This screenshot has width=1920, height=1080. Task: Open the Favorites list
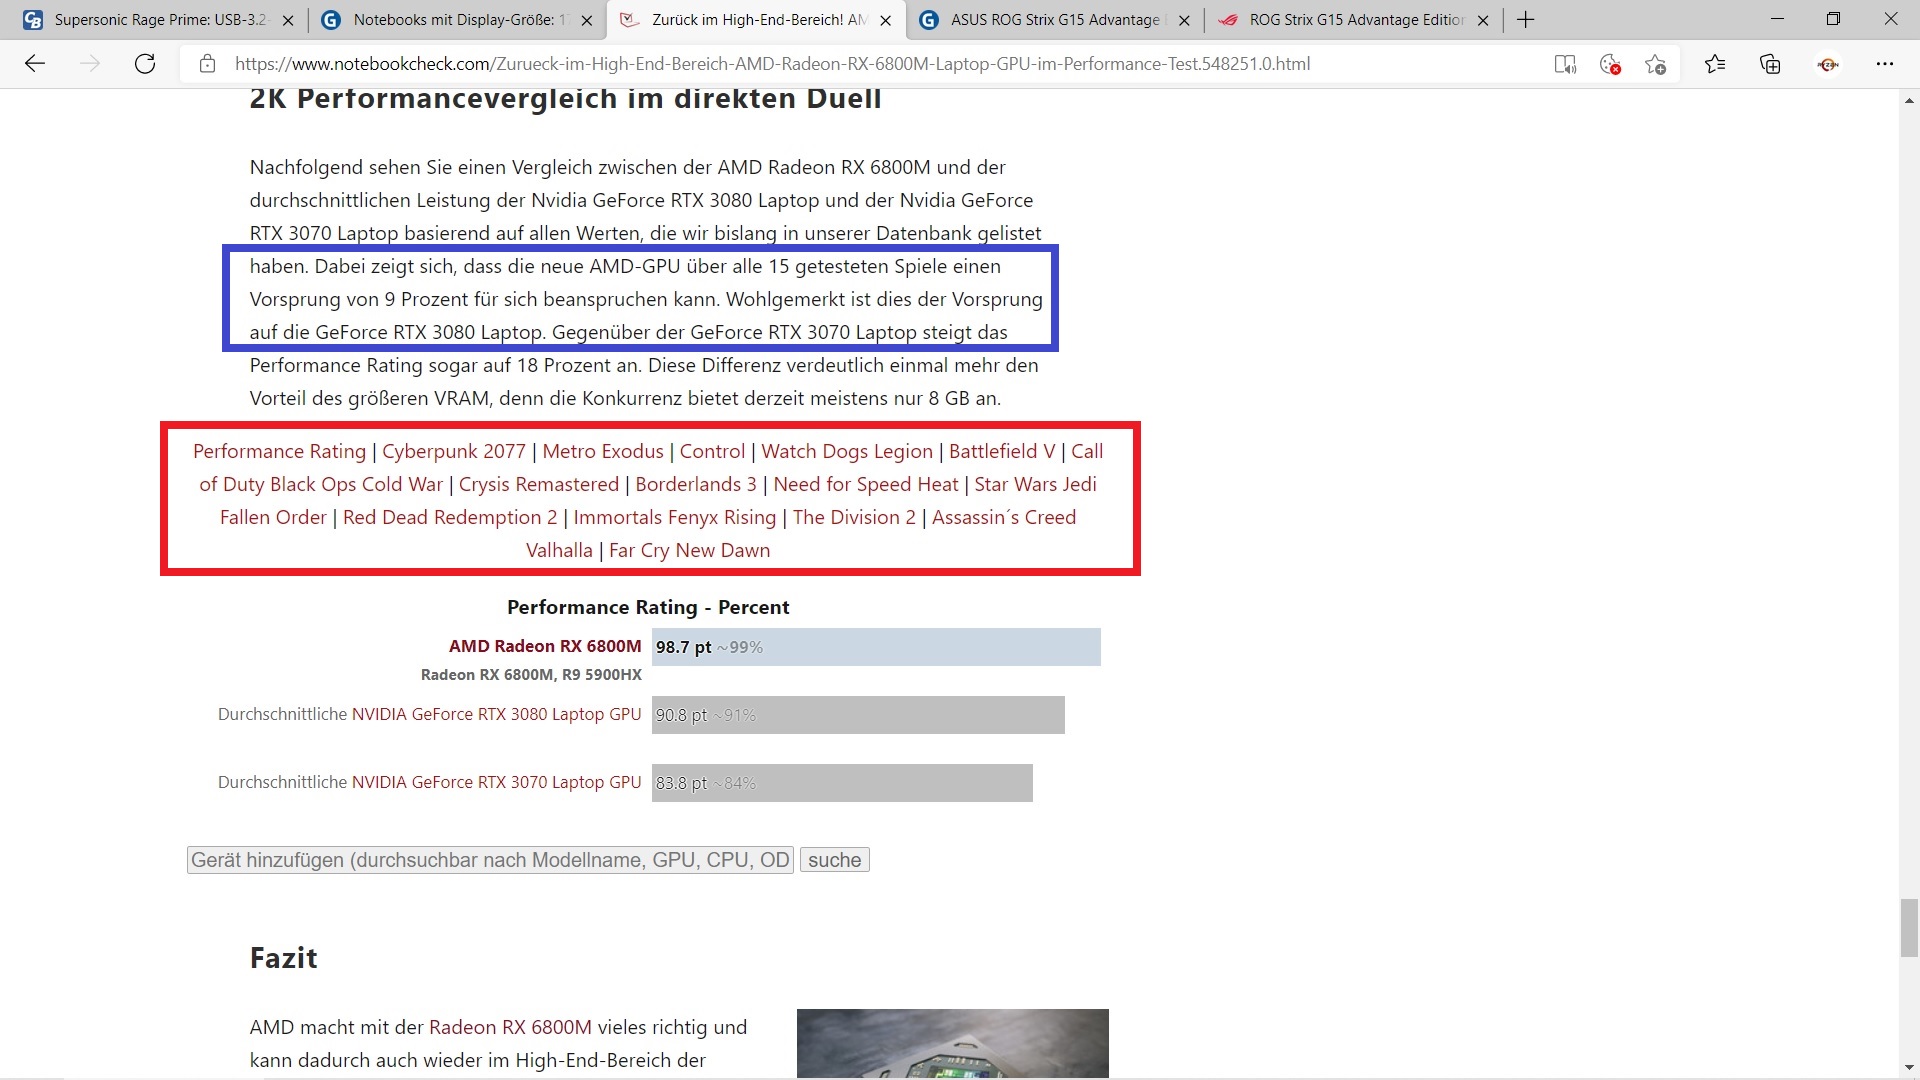[1715, 64]
